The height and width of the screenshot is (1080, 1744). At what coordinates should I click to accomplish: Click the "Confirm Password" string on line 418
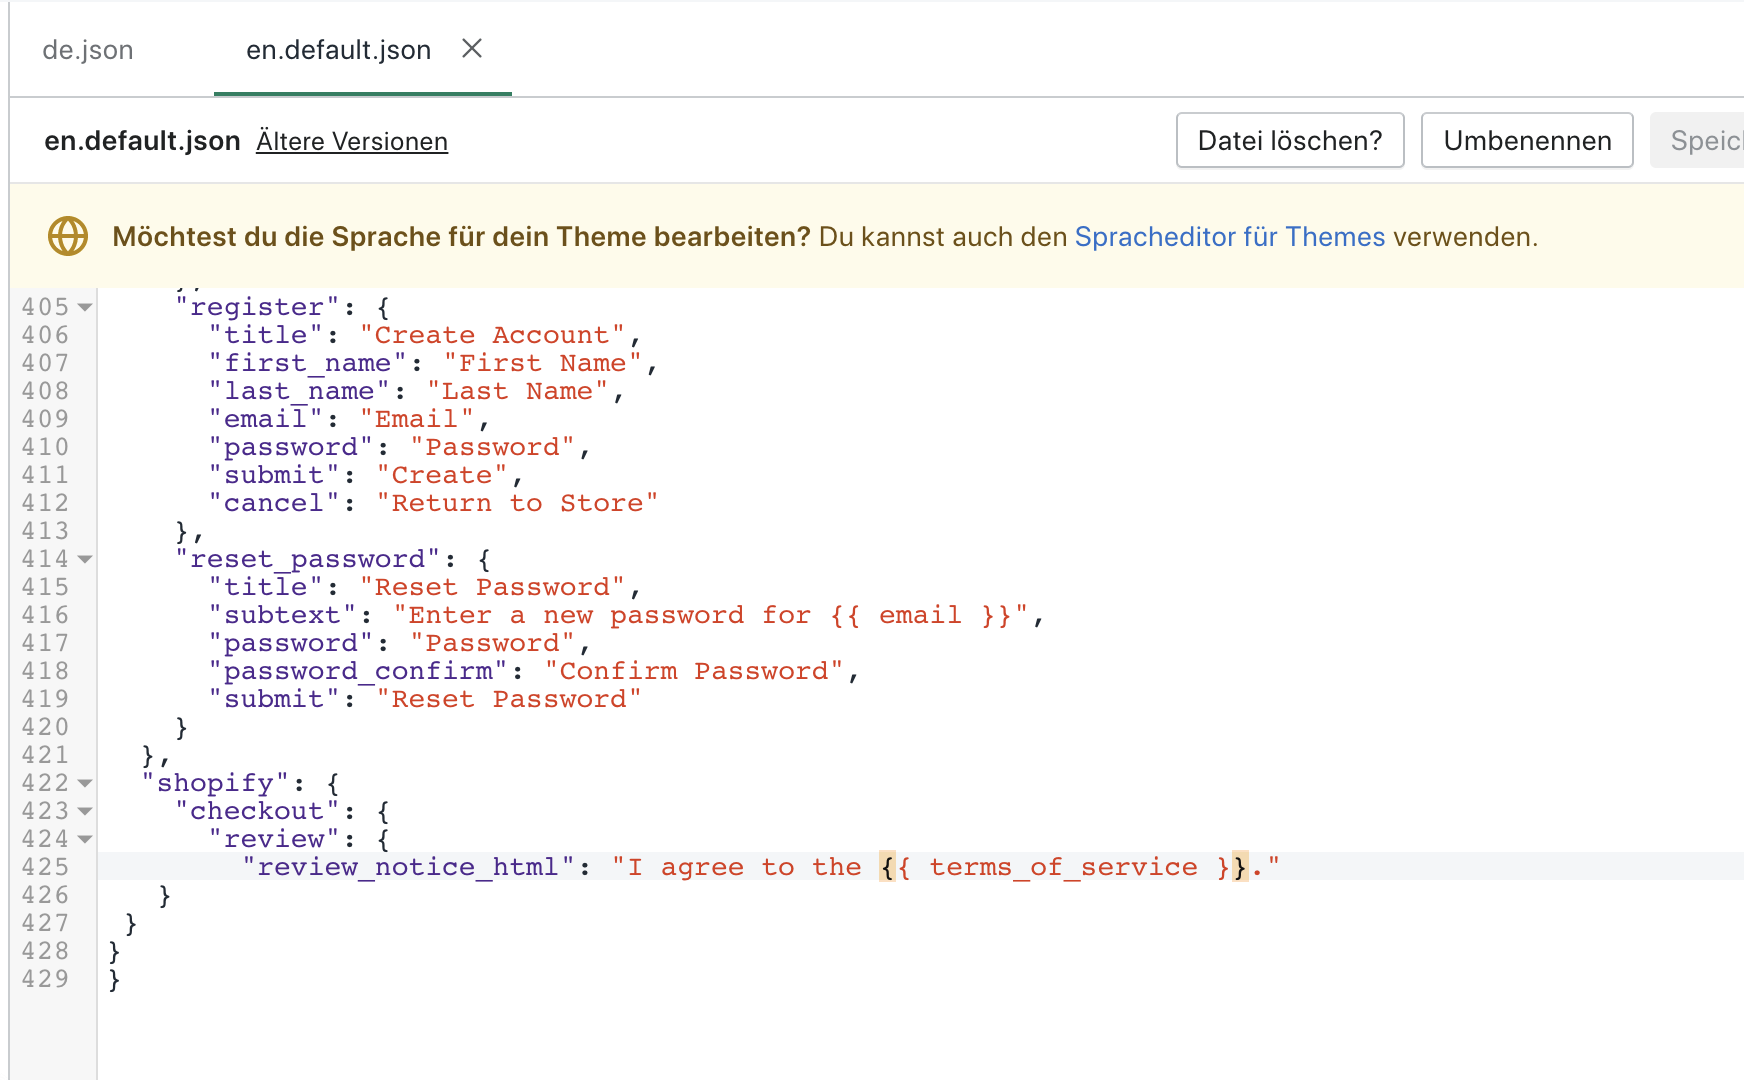coord(694,671)
